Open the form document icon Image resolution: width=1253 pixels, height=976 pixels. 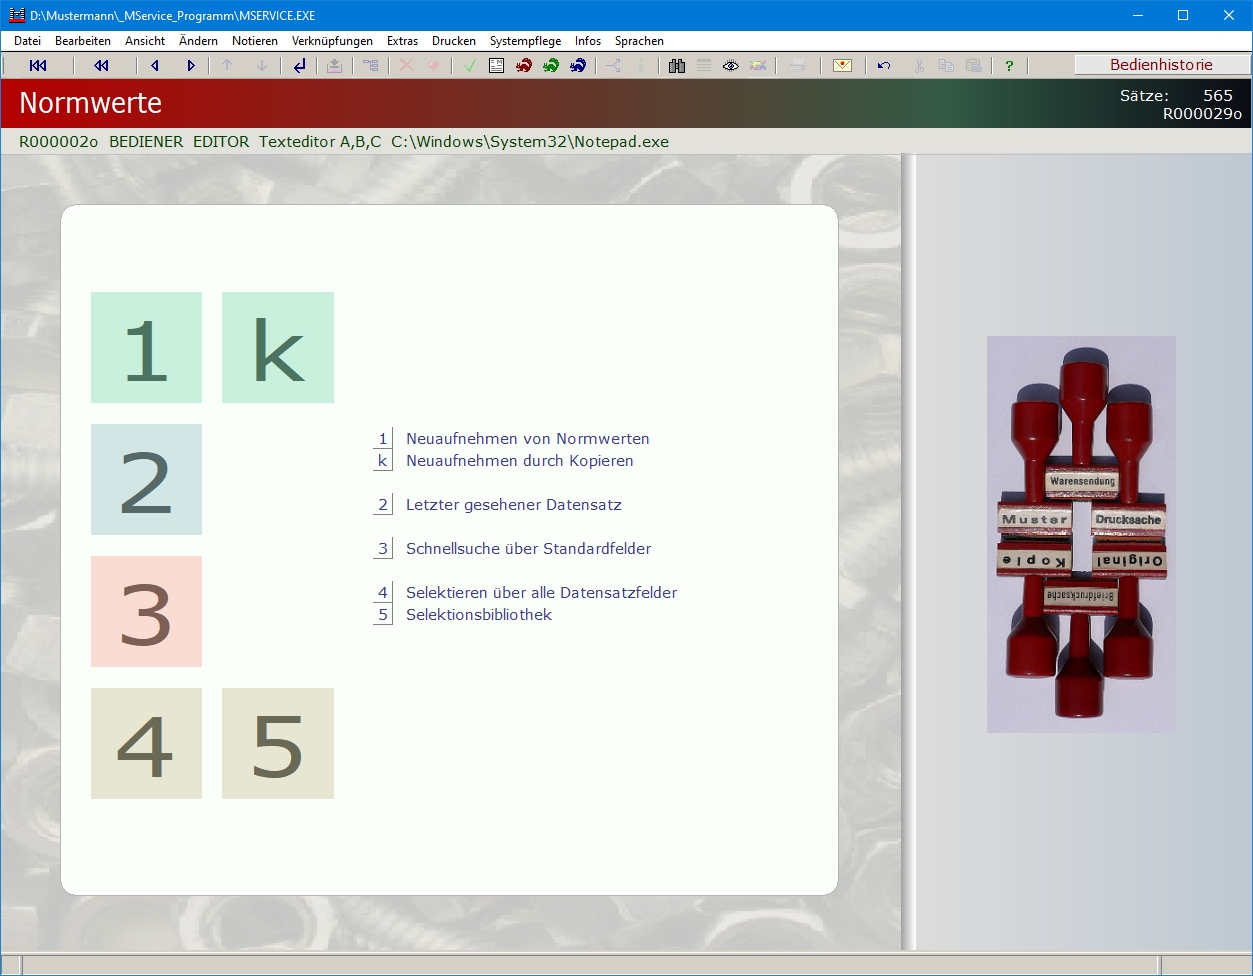point(496,66)
